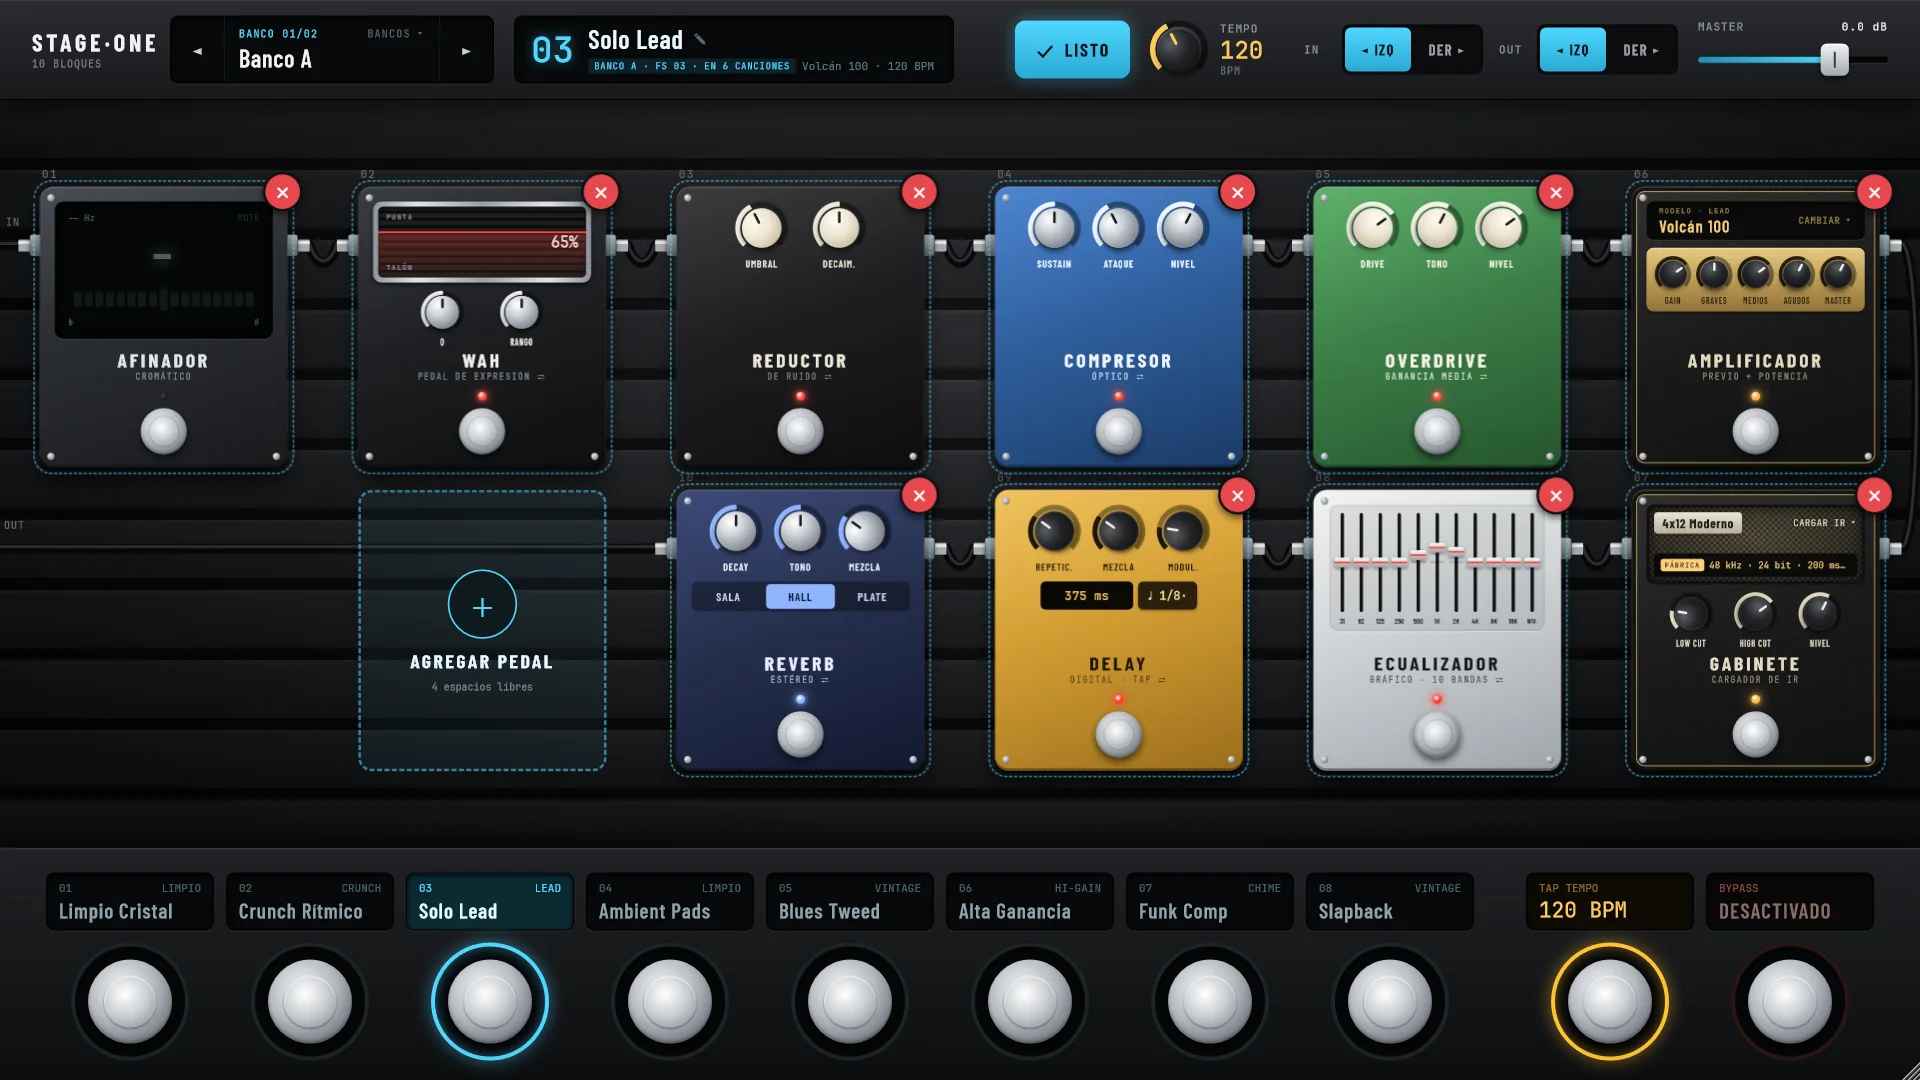This screenshot has width=1920, height=1080.
Task: Close the Gabinete block with the red X
Action: [x=1874, y=495]
